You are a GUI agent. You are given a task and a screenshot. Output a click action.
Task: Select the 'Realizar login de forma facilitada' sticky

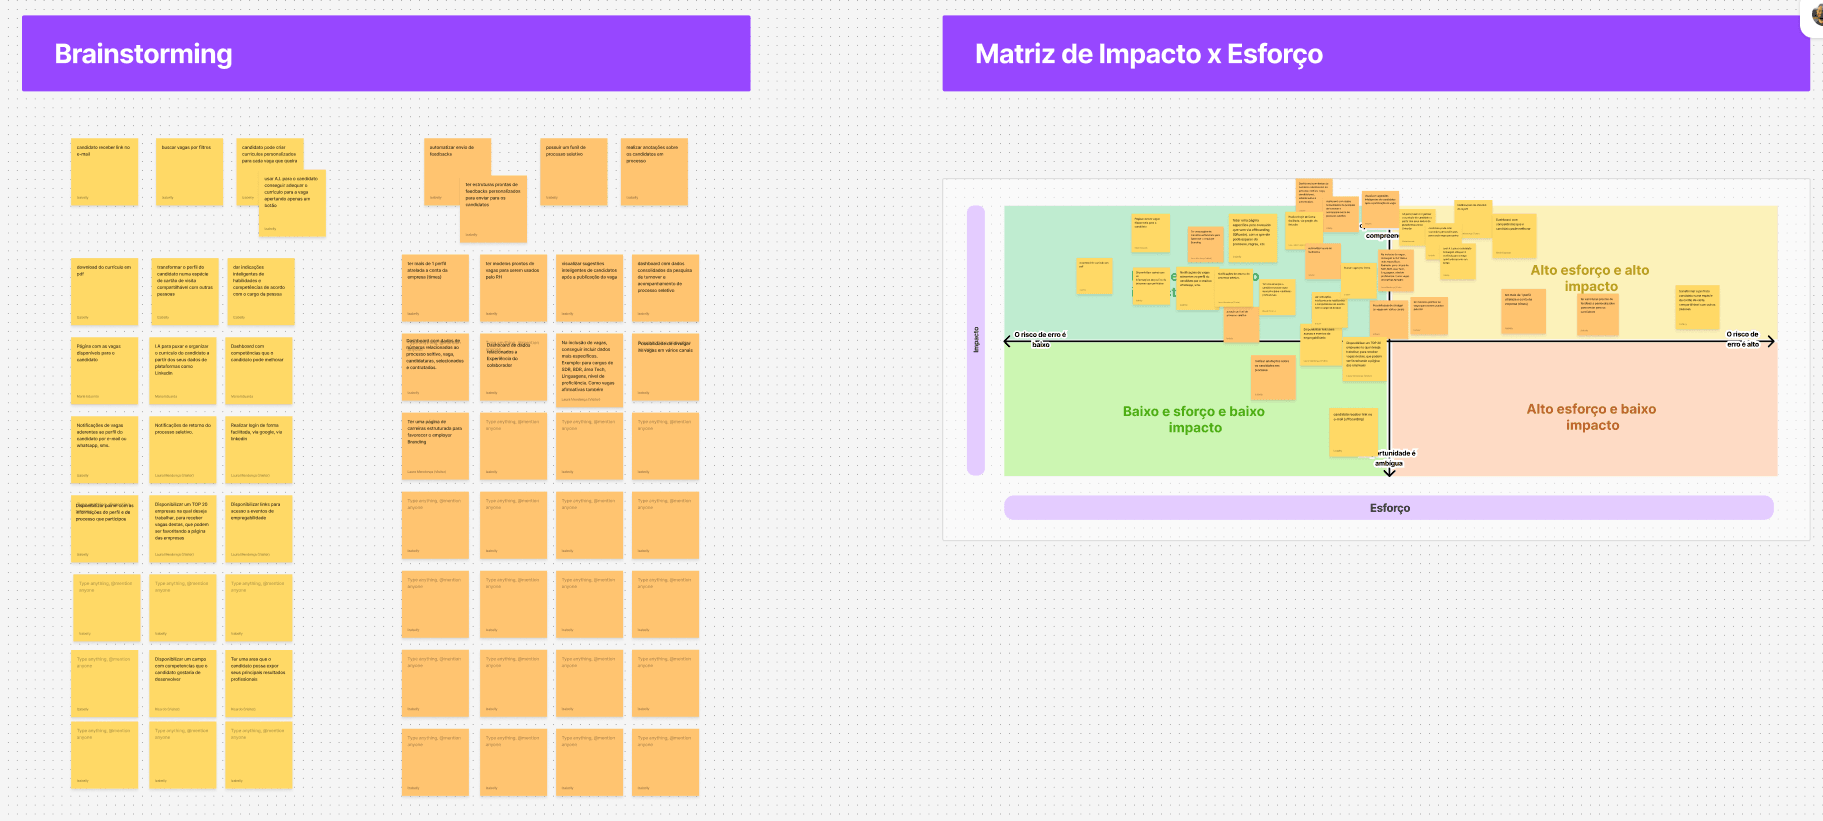pyautogui.click(x=259, y=450)
